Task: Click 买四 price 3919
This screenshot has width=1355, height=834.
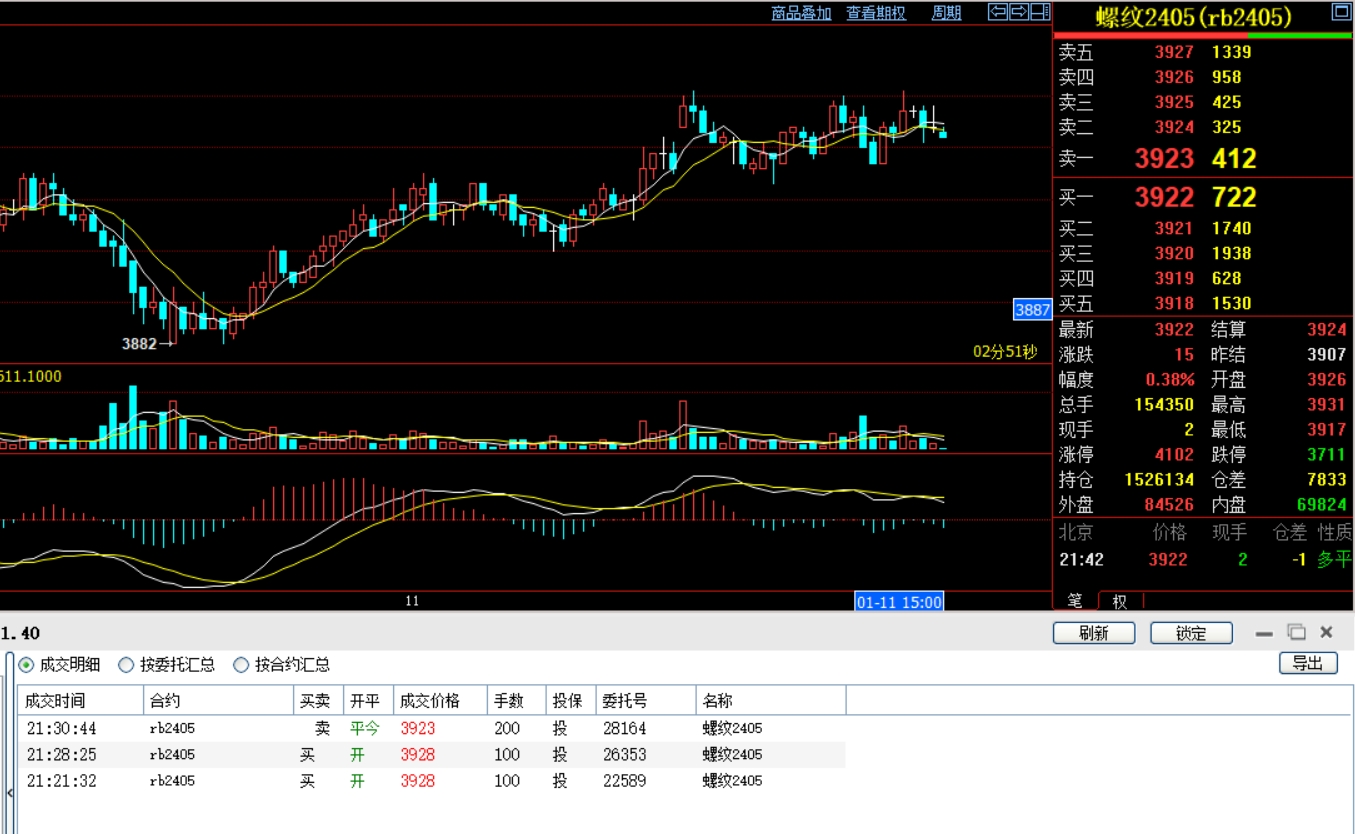Action: (x=1174, y=278)
